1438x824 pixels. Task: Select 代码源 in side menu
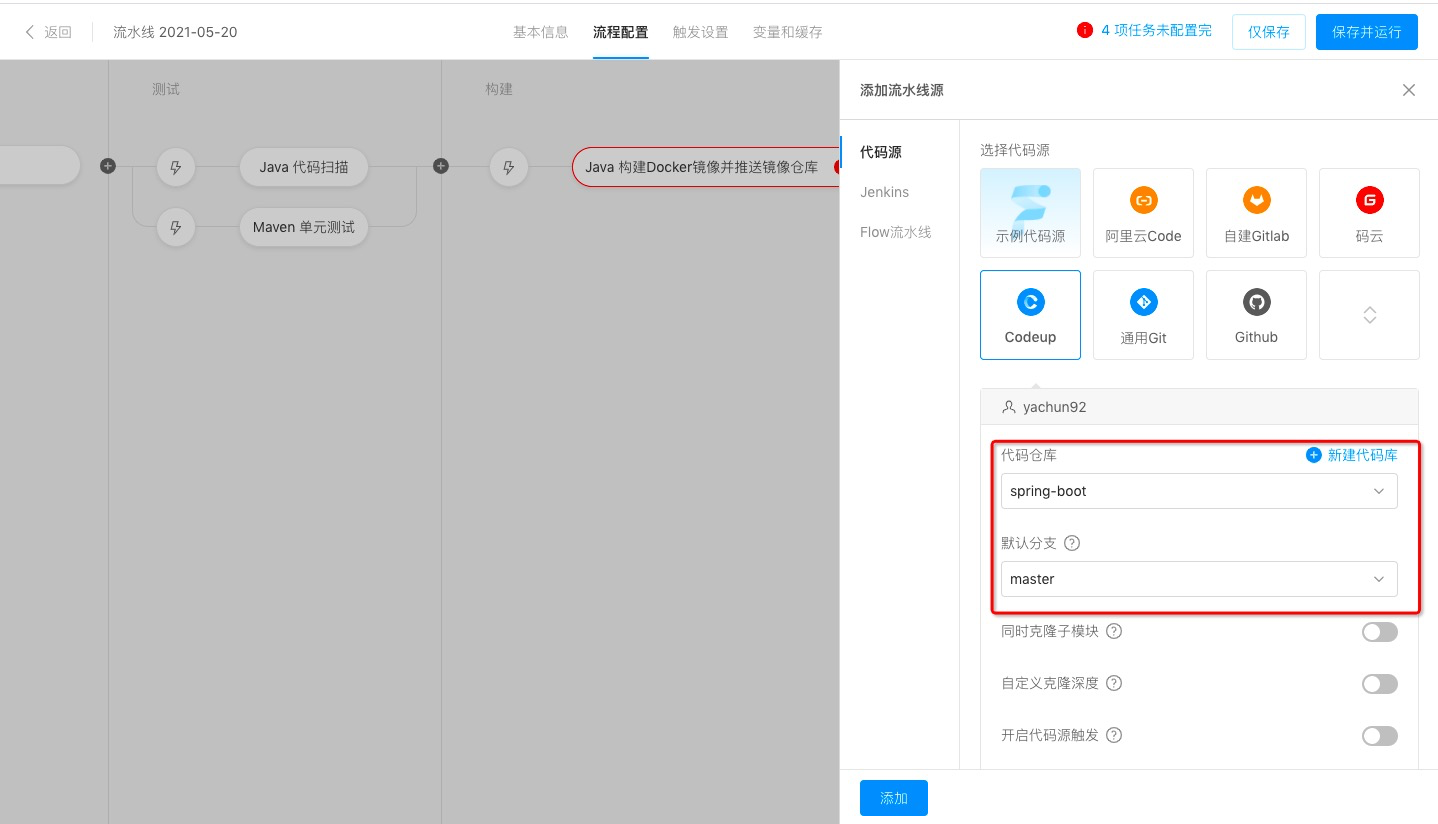(x=881, y=152)
